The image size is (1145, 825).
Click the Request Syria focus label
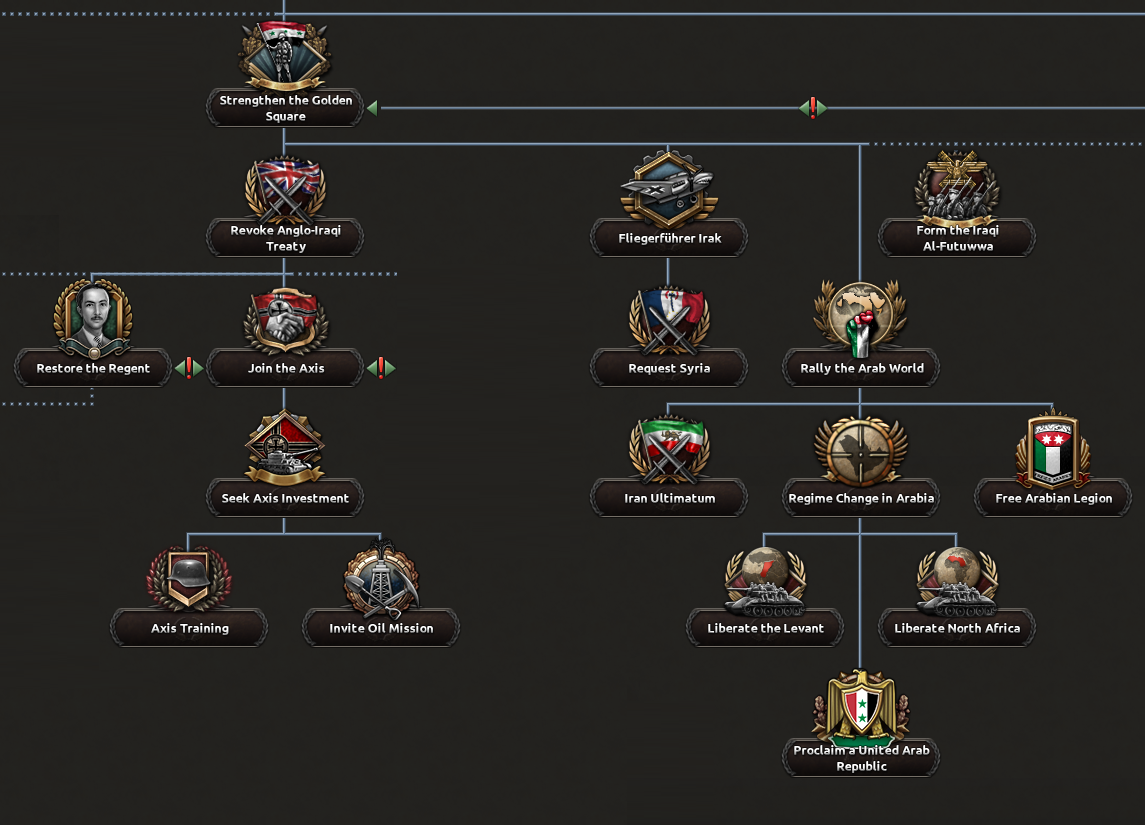pos(669,368)
